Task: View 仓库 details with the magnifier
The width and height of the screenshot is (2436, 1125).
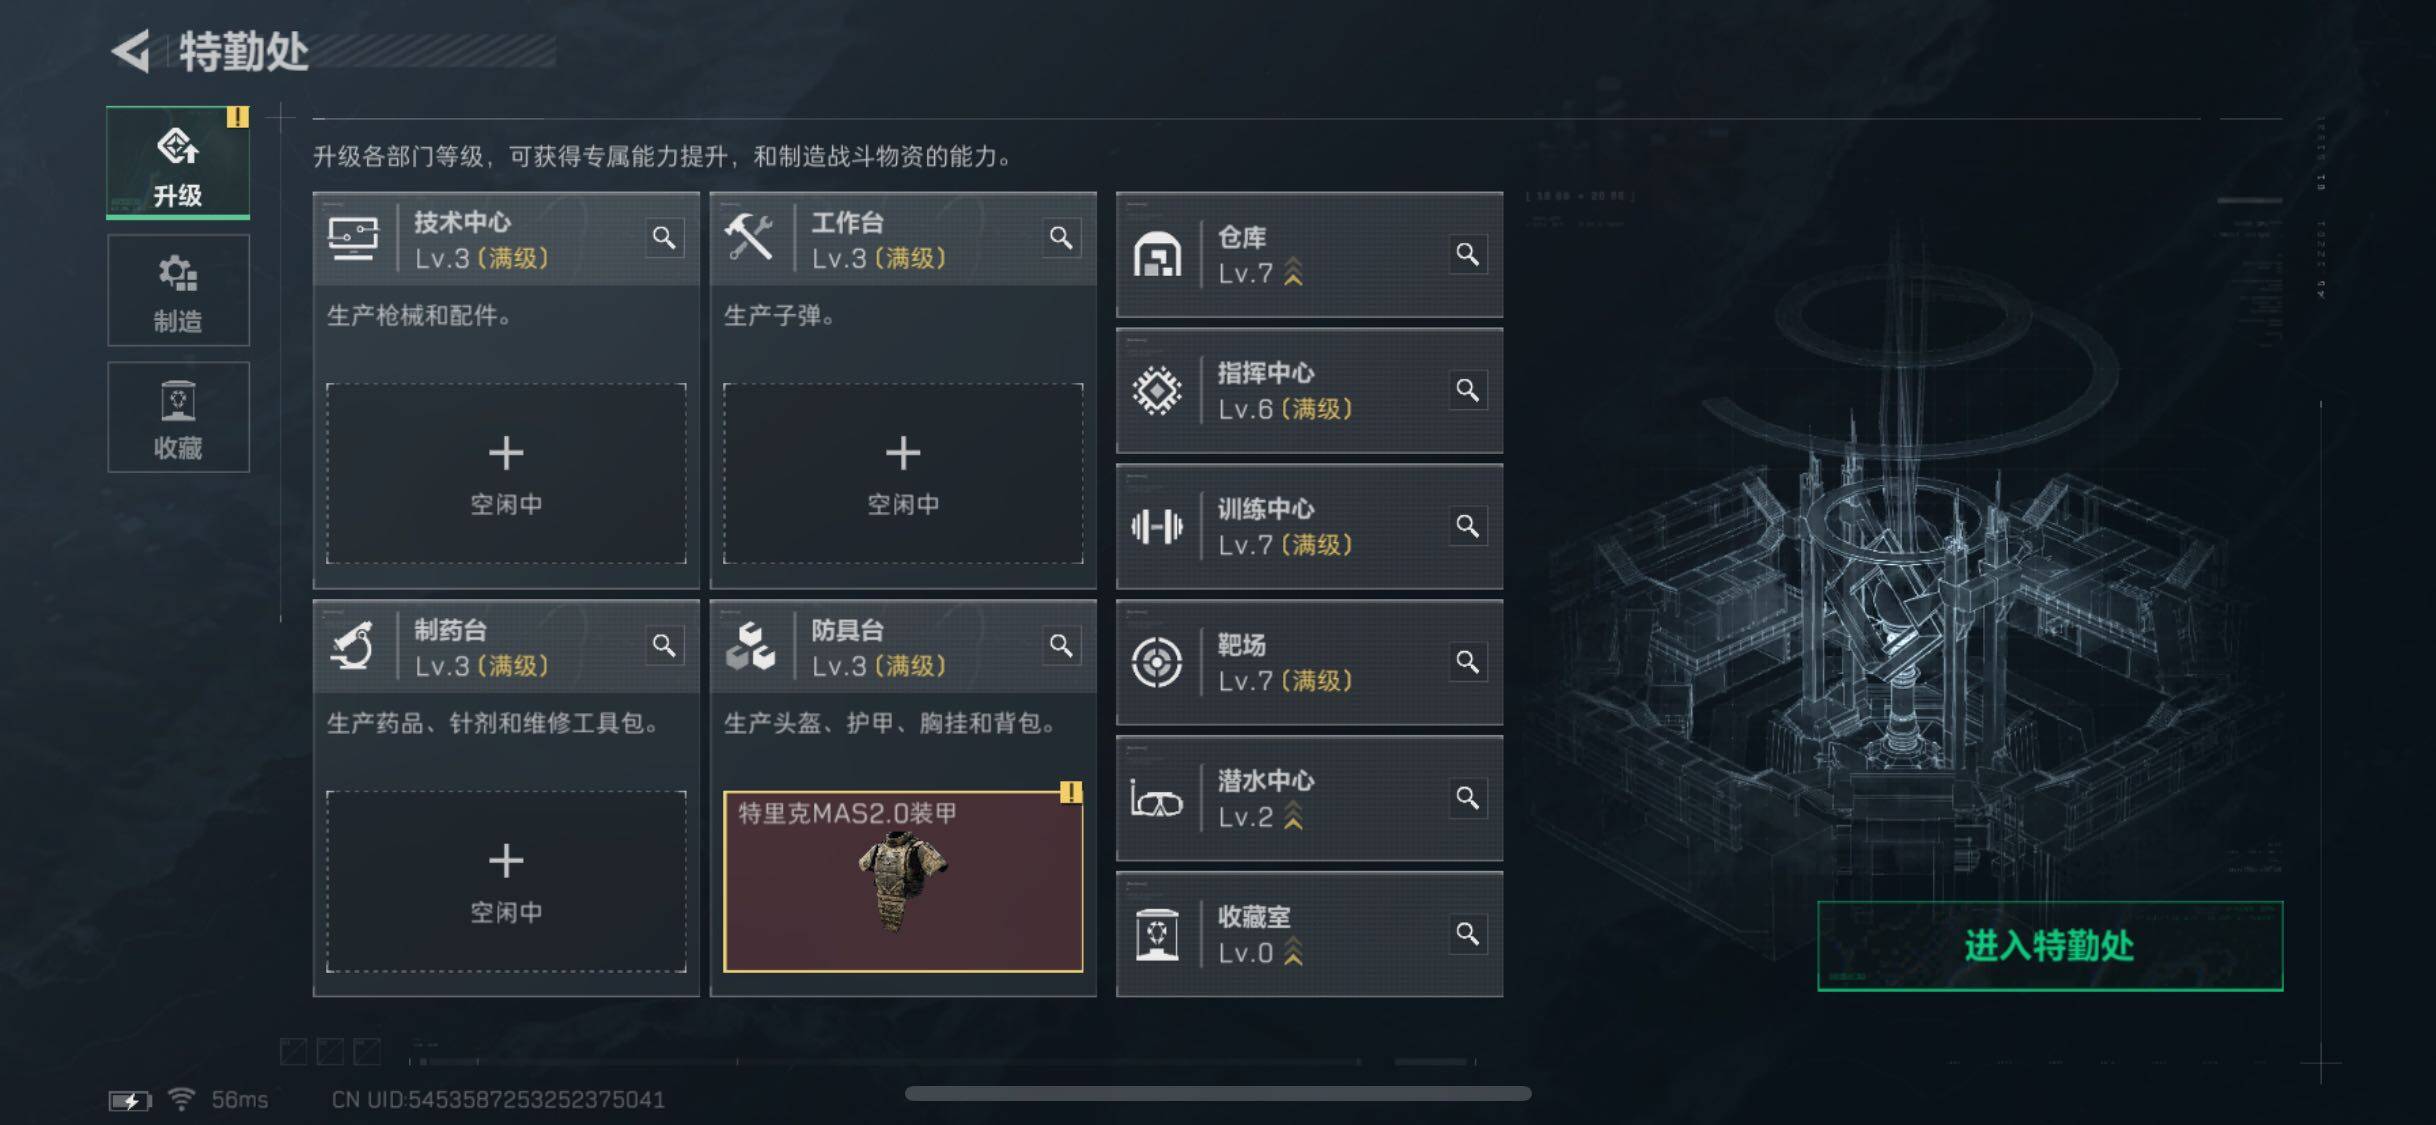Action: pos(1467,254)
